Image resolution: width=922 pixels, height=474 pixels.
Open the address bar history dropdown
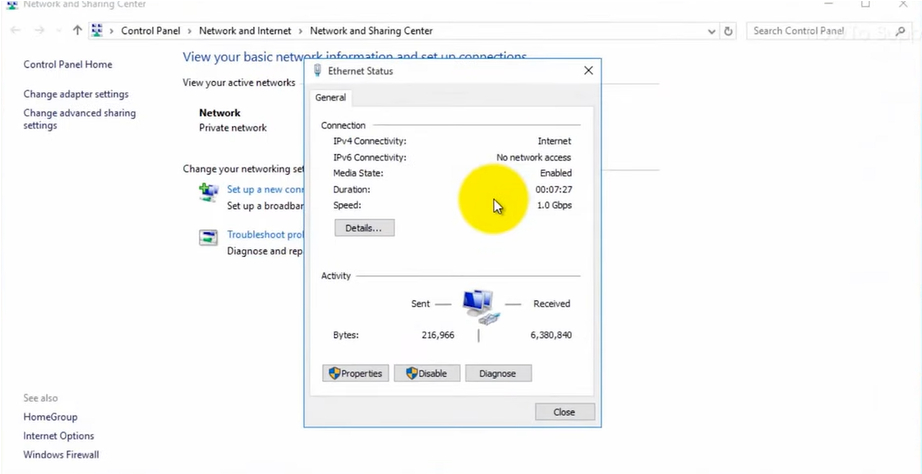click(711, 31)
